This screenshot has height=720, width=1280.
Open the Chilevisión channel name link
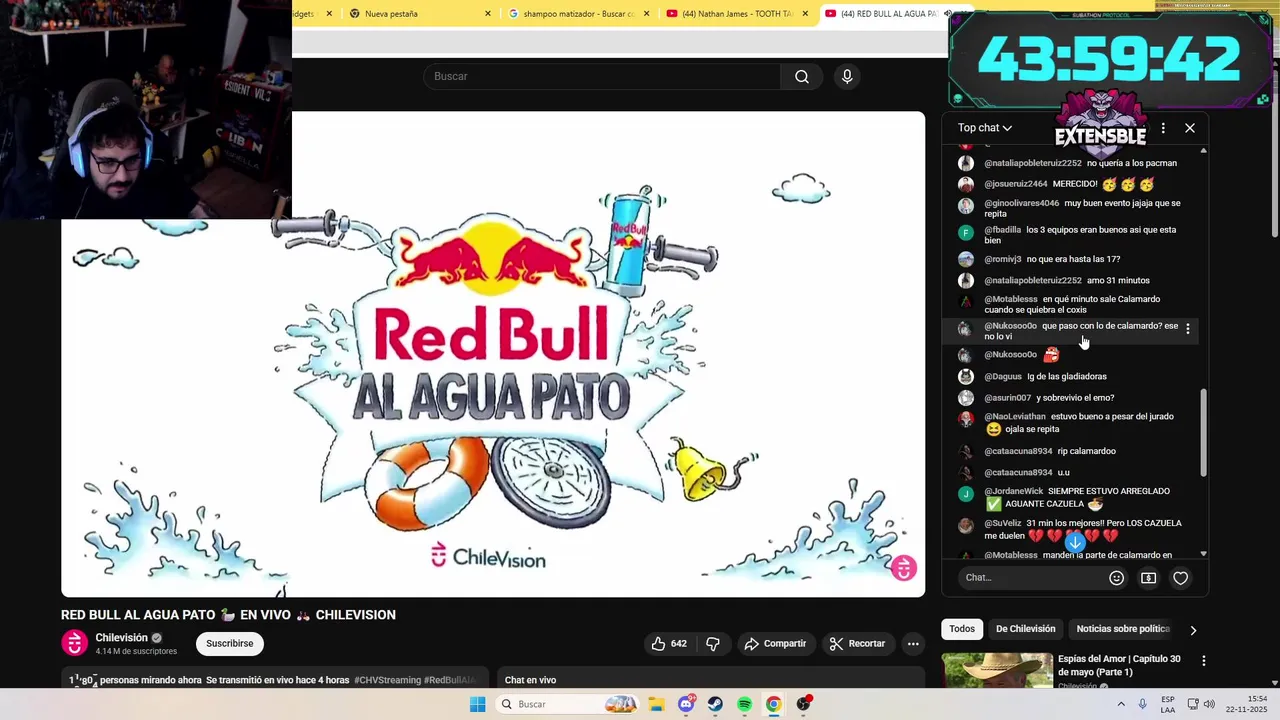(121, 638)
